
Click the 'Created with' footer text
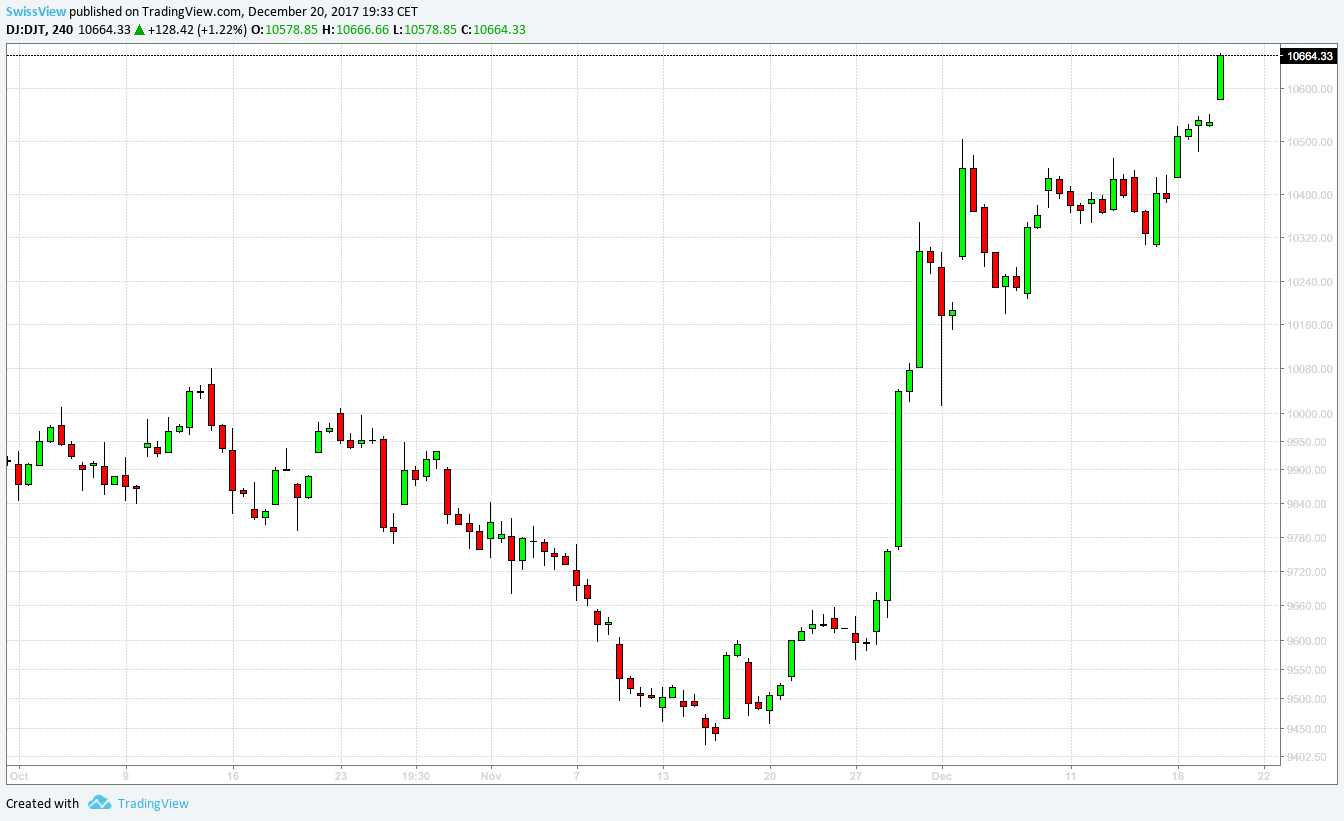click(x=43, y=803)
